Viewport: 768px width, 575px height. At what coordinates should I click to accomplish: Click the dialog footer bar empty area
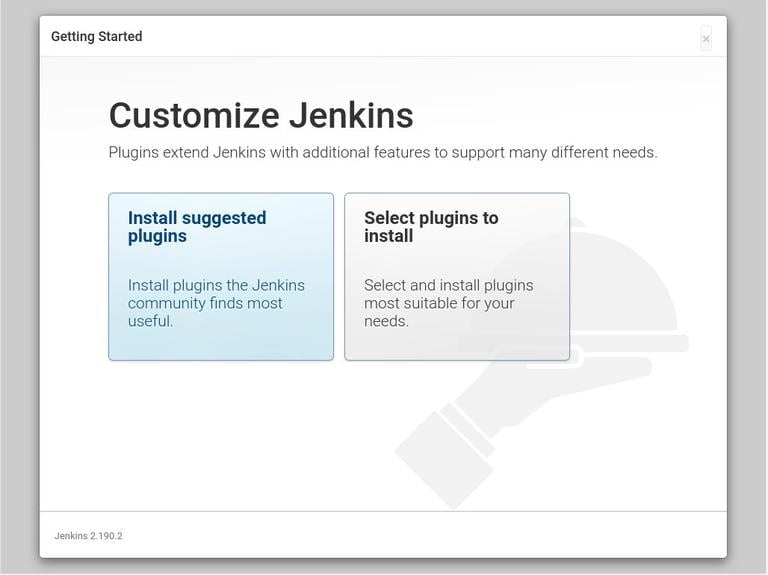click(x=400, y=536)
